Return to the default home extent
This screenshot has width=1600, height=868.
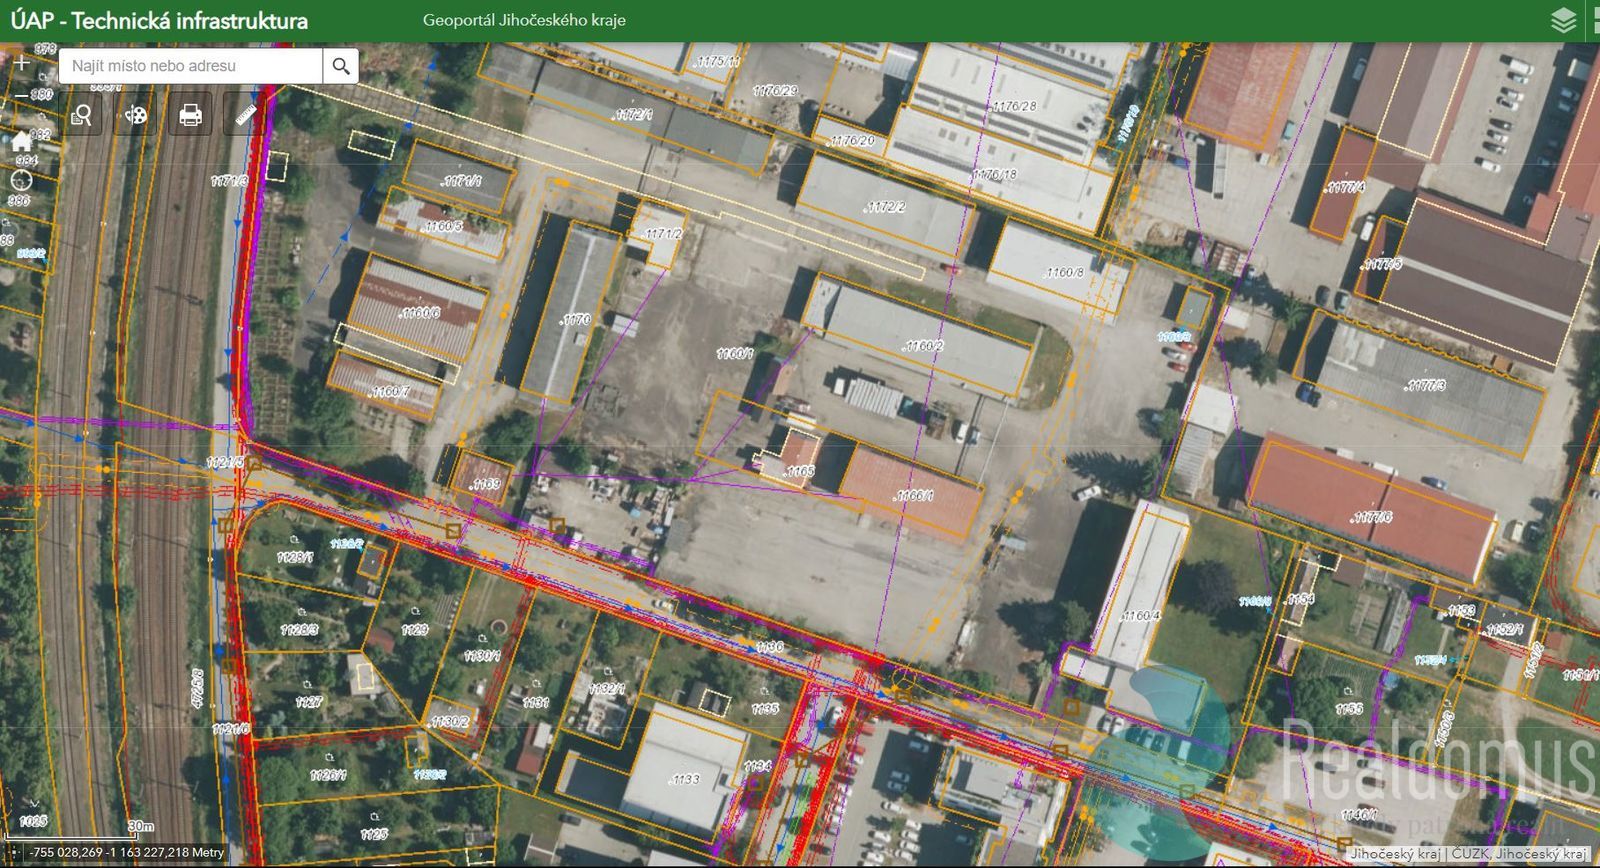point(21,141)
